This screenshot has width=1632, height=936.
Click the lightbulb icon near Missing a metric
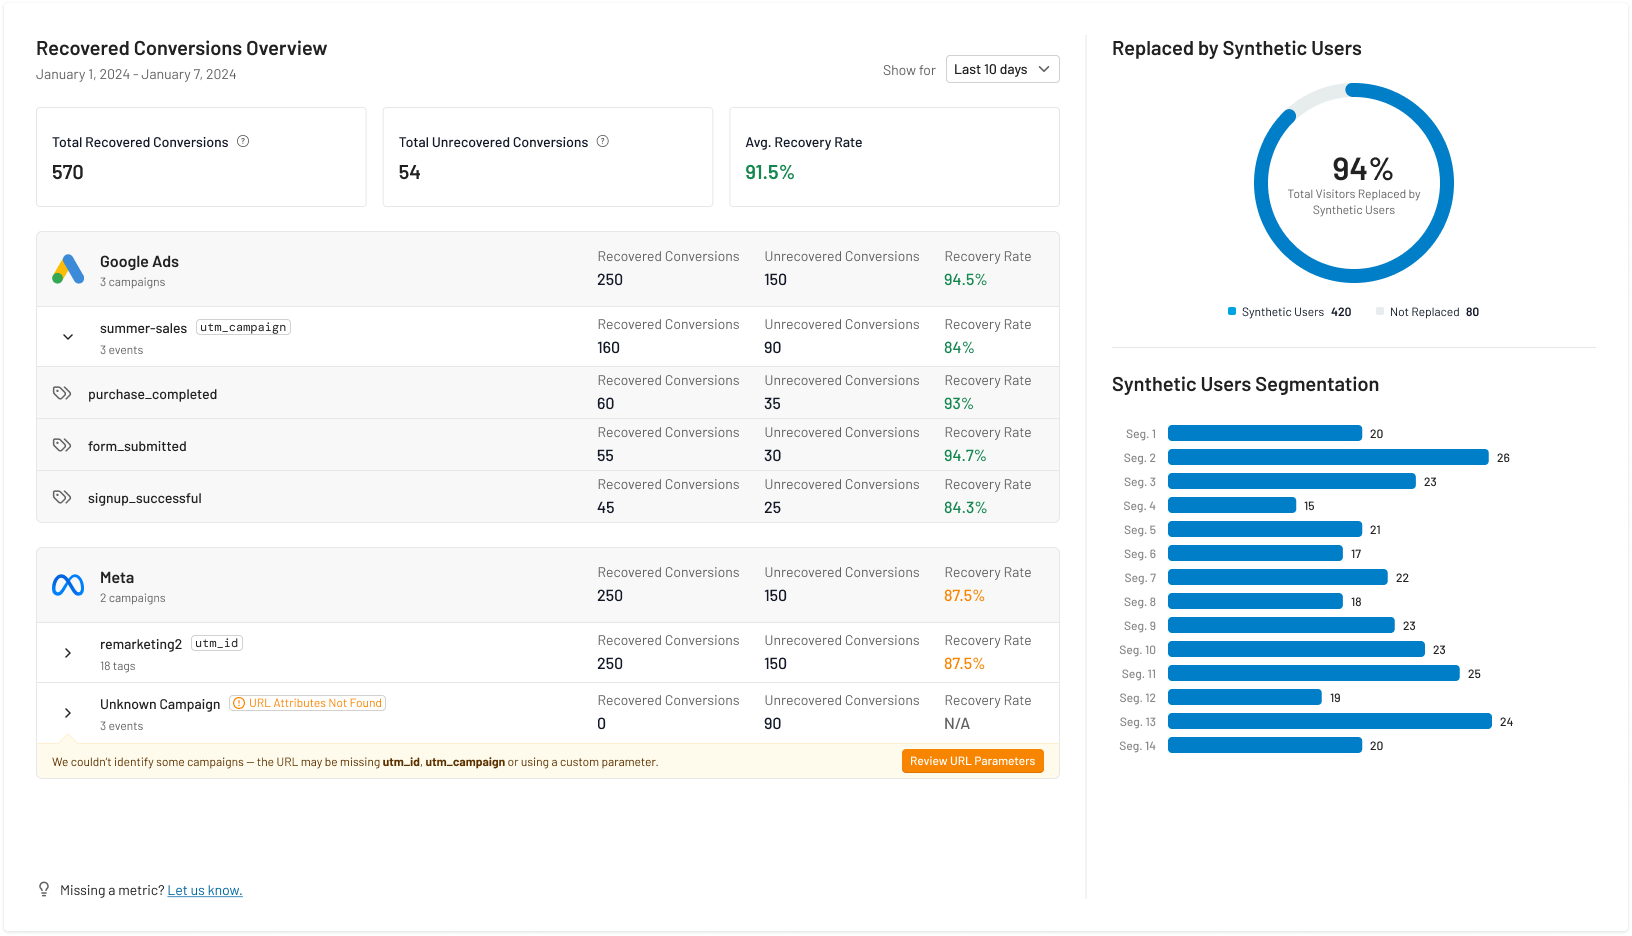point(44,889)
